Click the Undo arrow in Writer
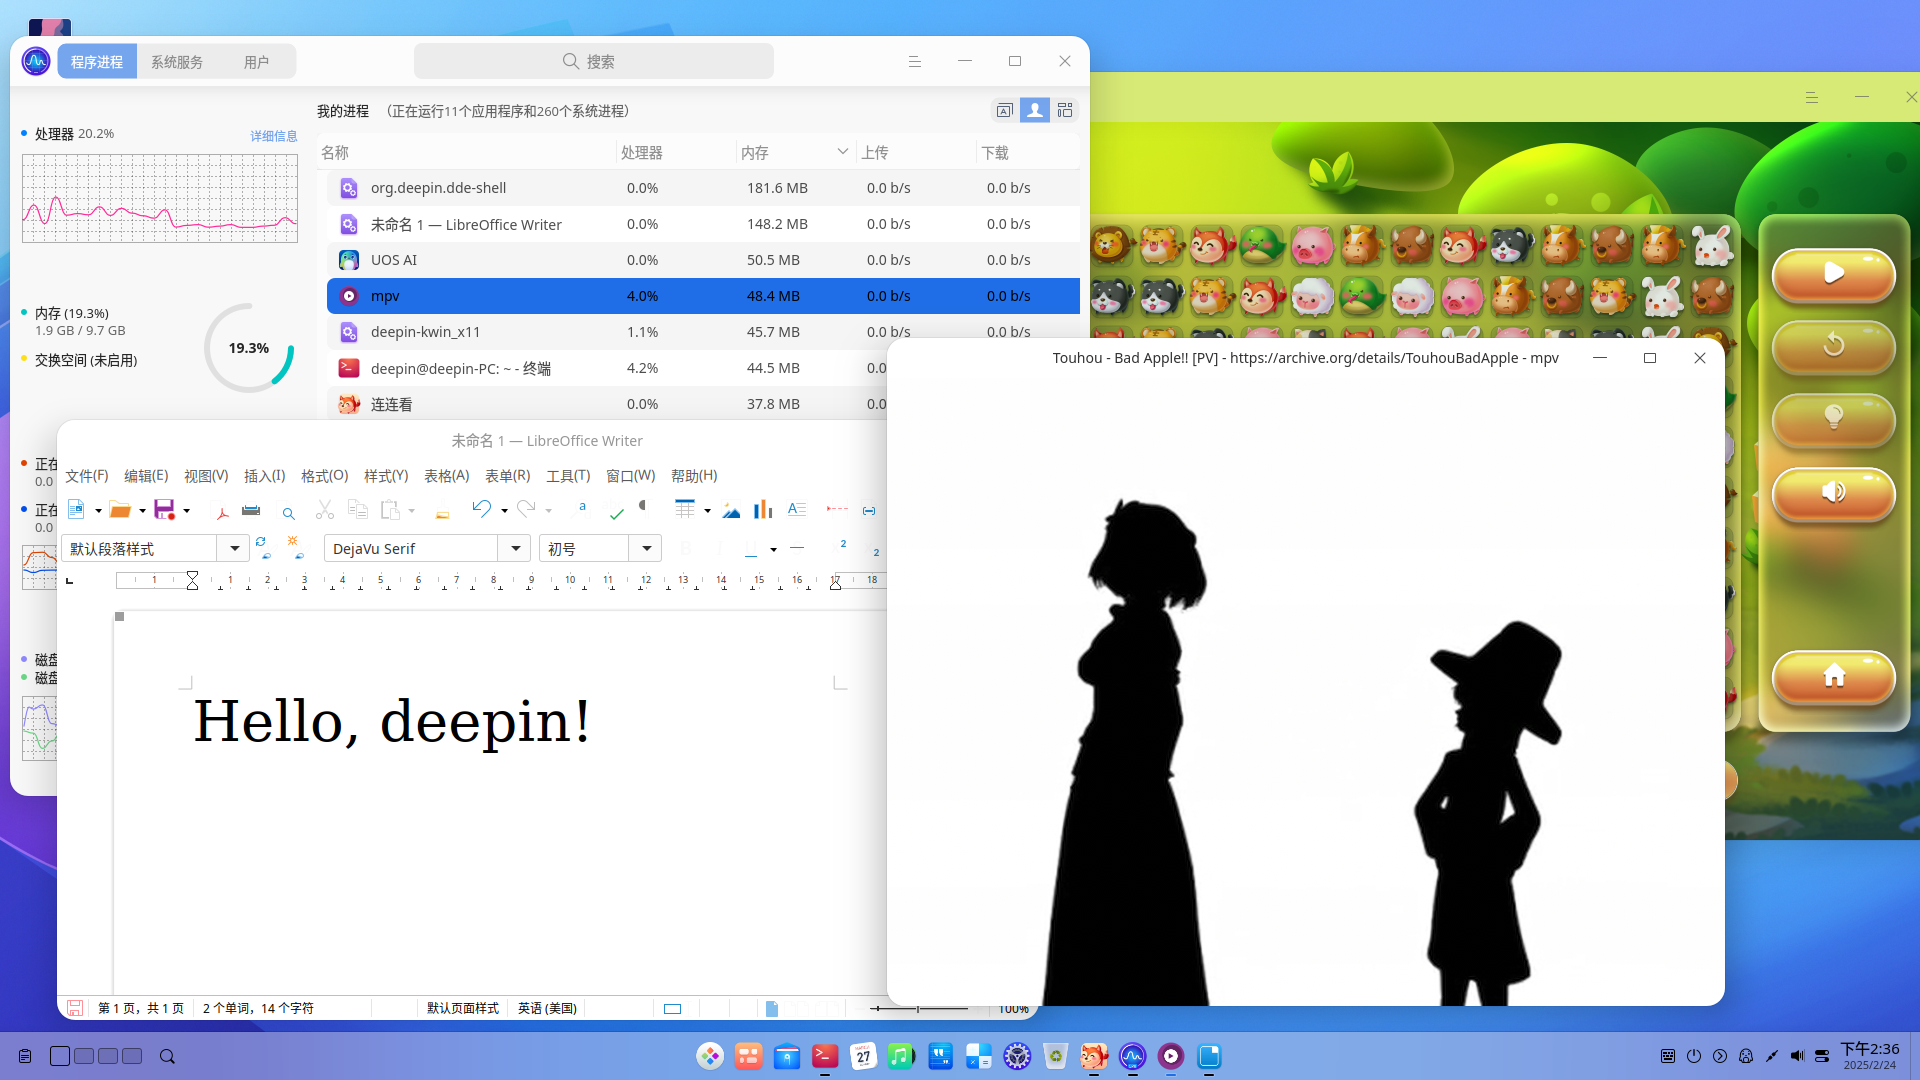 [x=482, y=509]
